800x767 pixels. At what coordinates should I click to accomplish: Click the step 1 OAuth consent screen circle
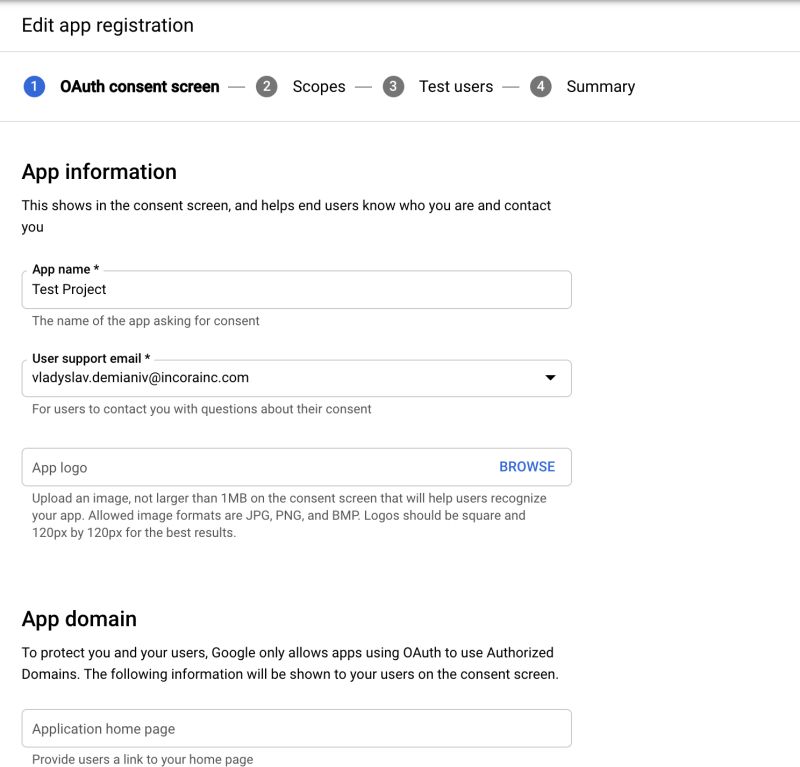[x=35, y=87]
